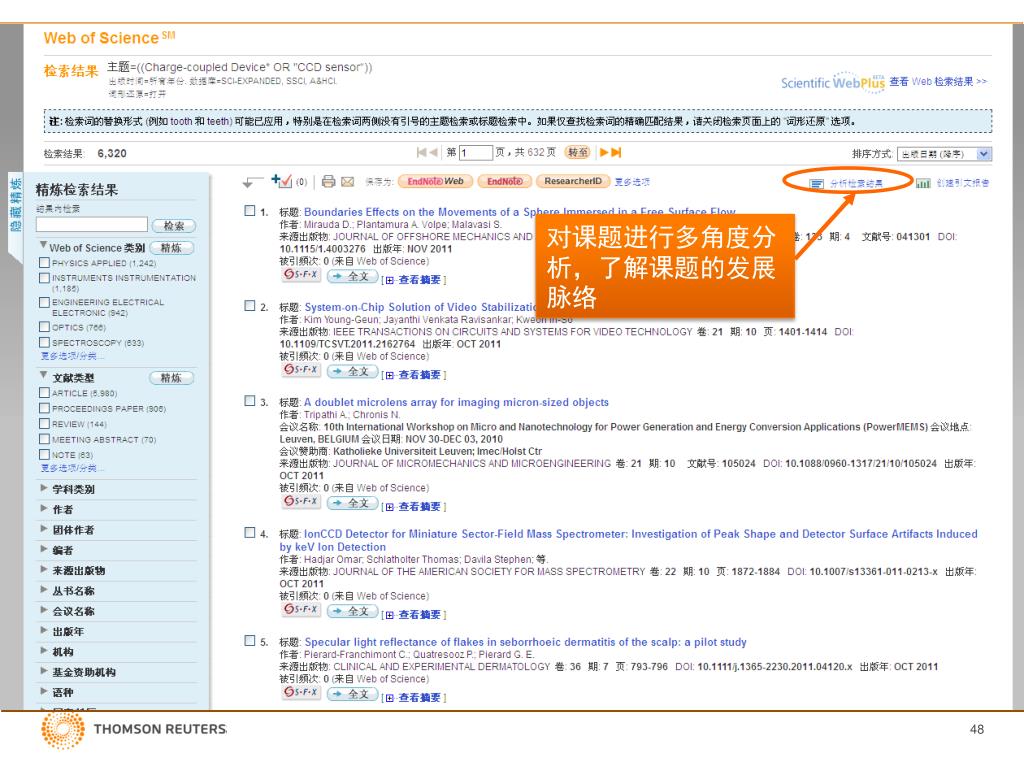Viewport: 1024px width, 768px height.
Task: Expand the 基金资助机构 refine section
Action: pos(43,671)
